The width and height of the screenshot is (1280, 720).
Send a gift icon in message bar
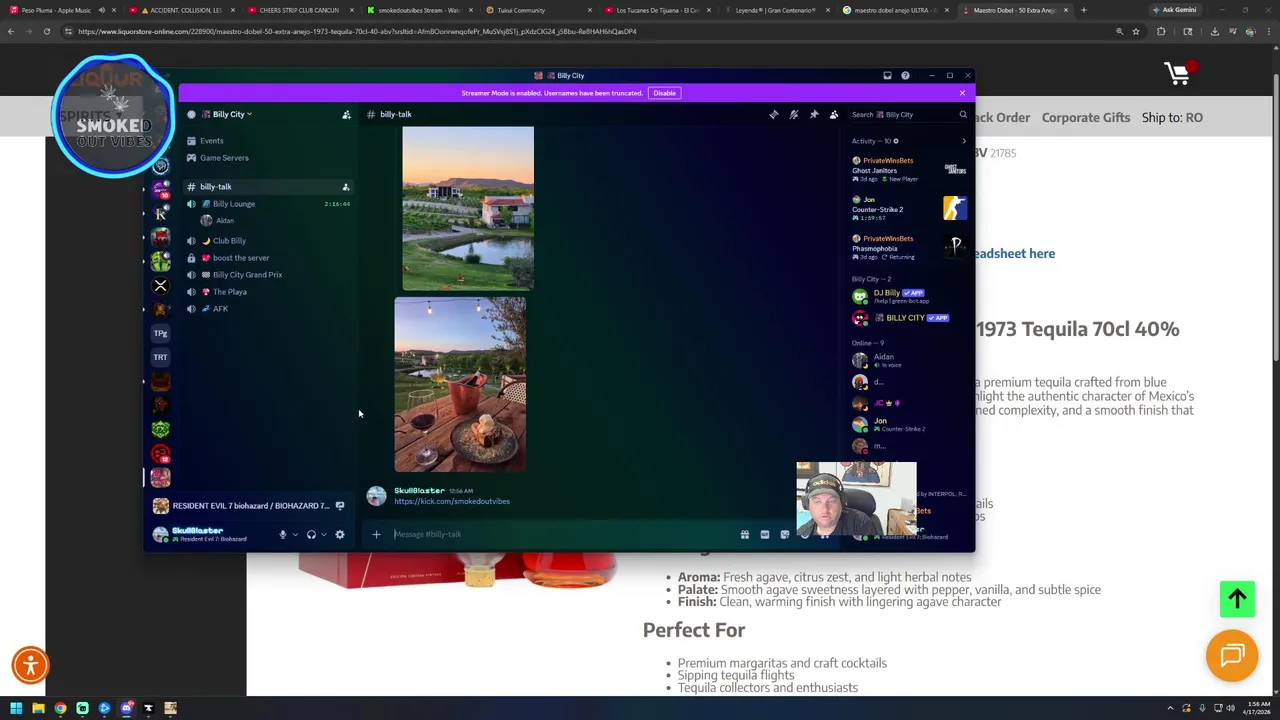(x=744, y=534)
